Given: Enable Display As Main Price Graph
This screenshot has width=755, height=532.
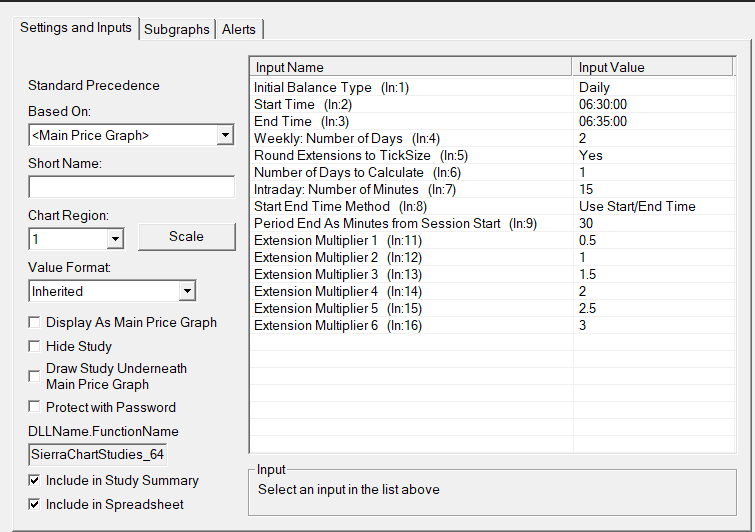Looking at the screenshot, I should point(36,322).
